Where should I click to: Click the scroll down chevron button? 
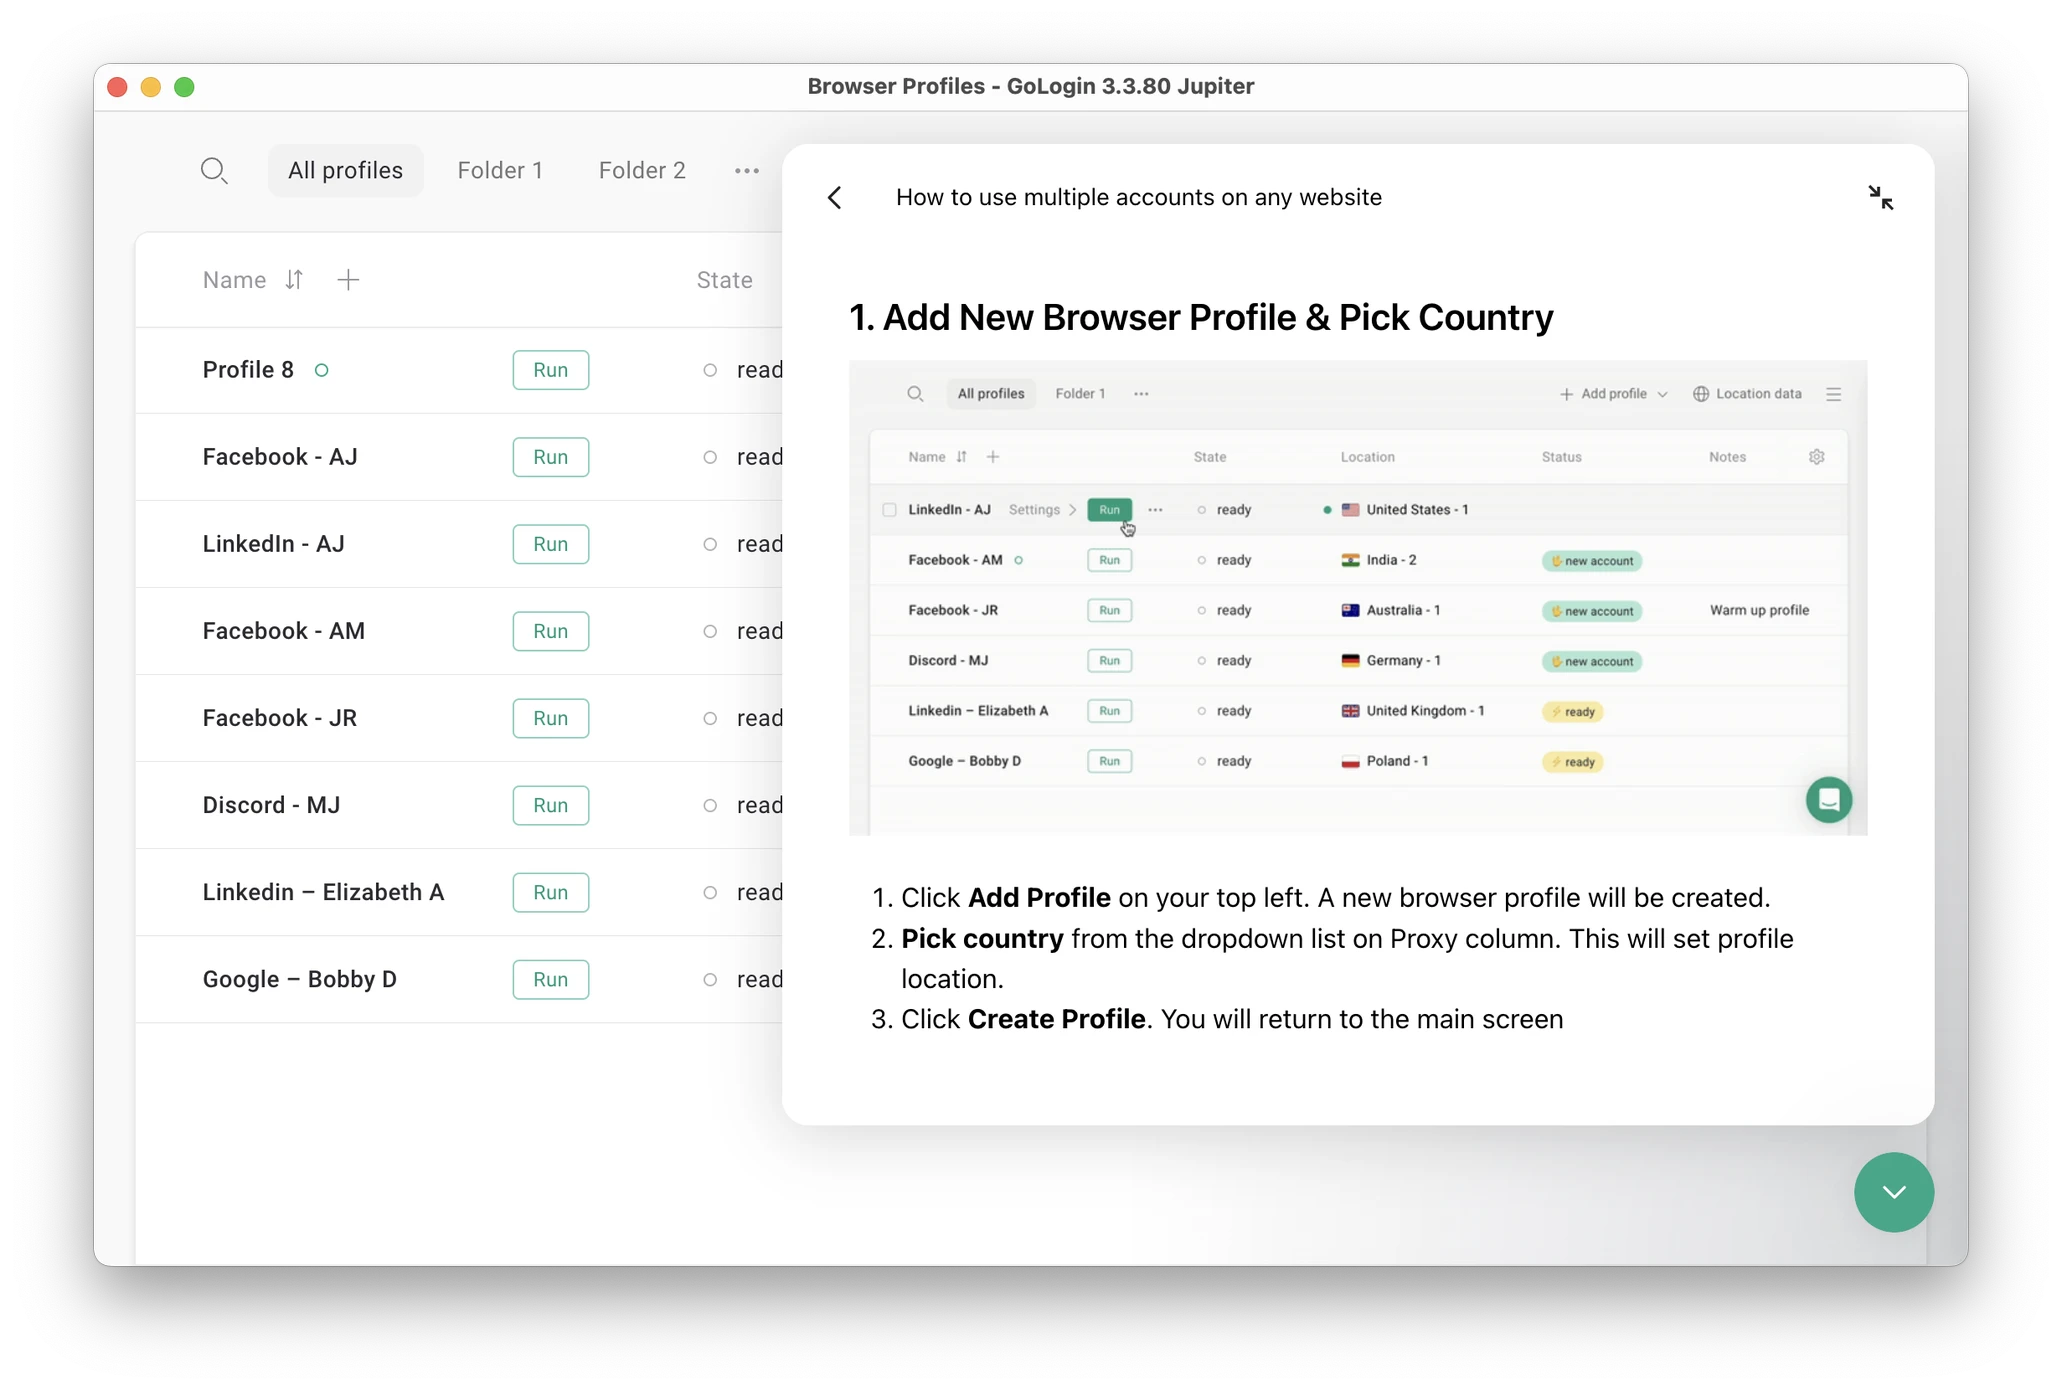[x=1894, y=1191]
